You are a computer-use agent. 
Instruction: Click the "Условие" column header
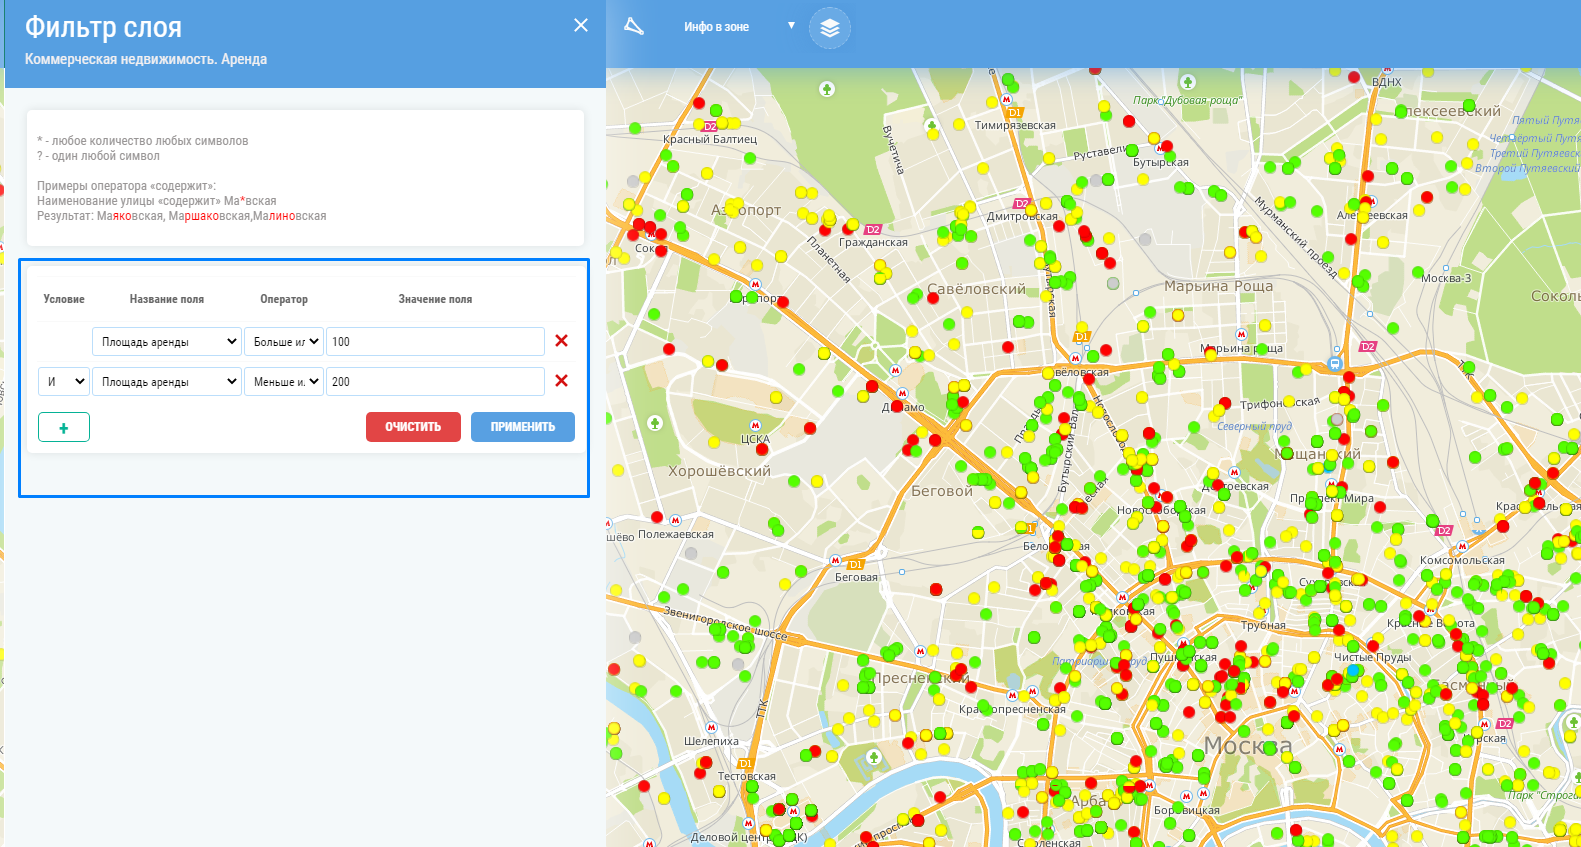64,299
